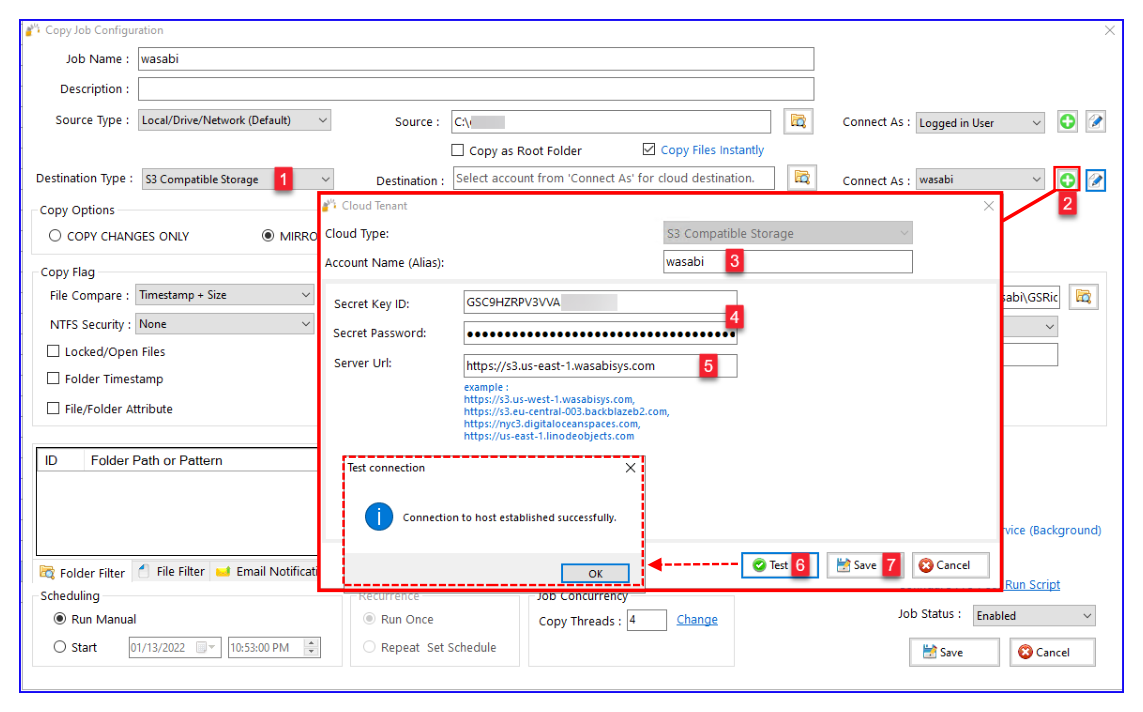The height and width of the screenshot is (712, 1143).
Task: Close the Test connection message box
Action: coord(631,468)
